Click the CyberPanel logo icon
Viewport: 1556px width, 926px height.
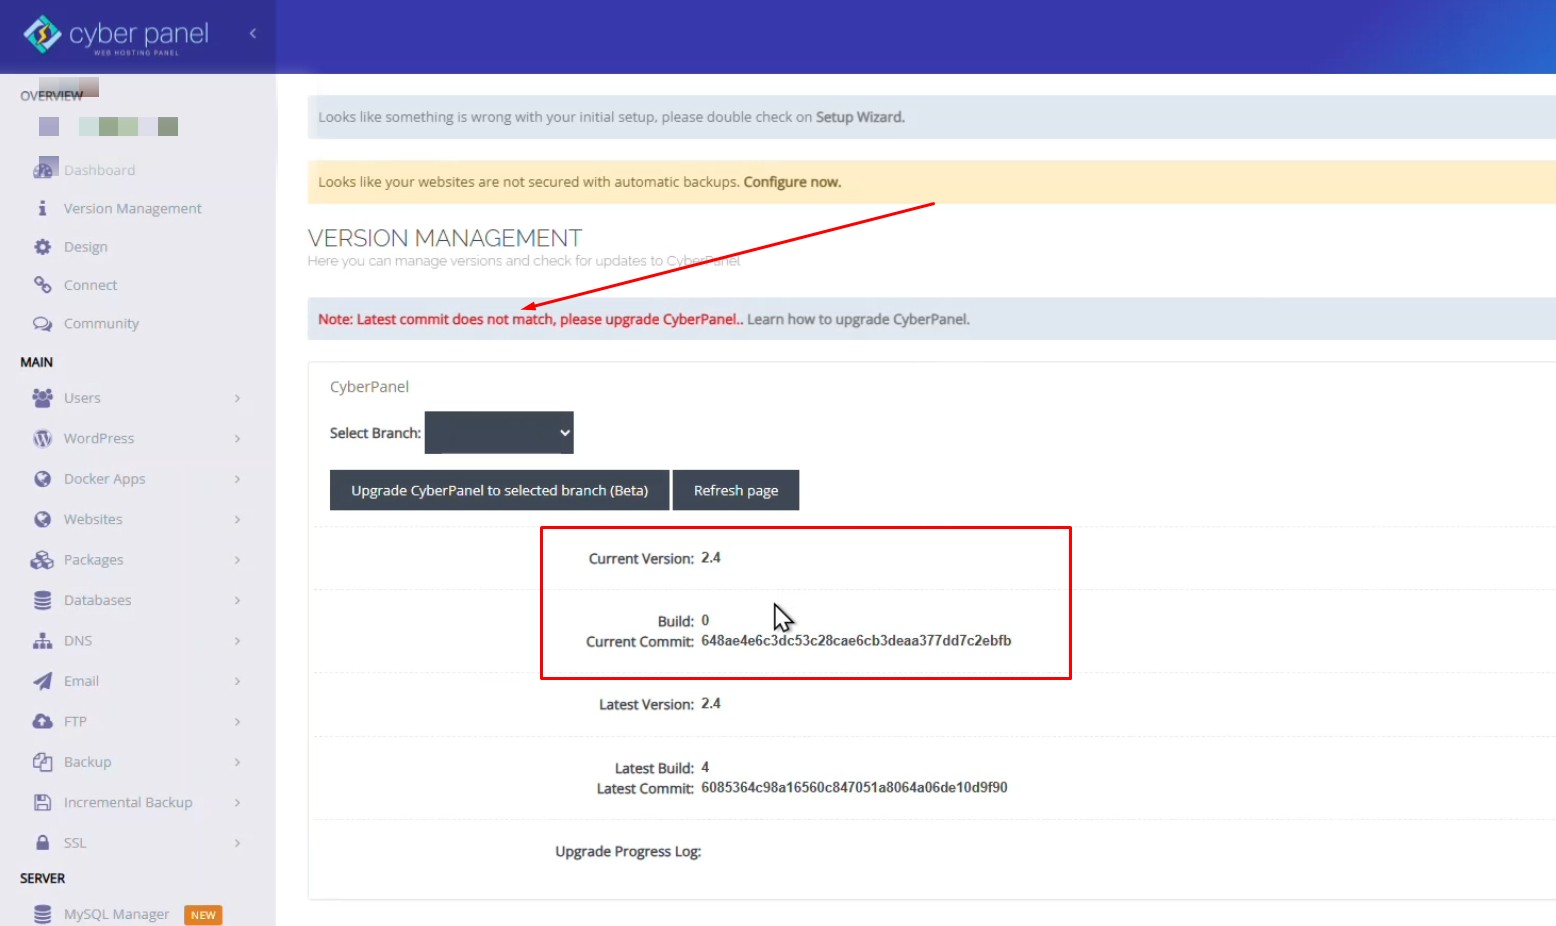click(x=42, y=35)
